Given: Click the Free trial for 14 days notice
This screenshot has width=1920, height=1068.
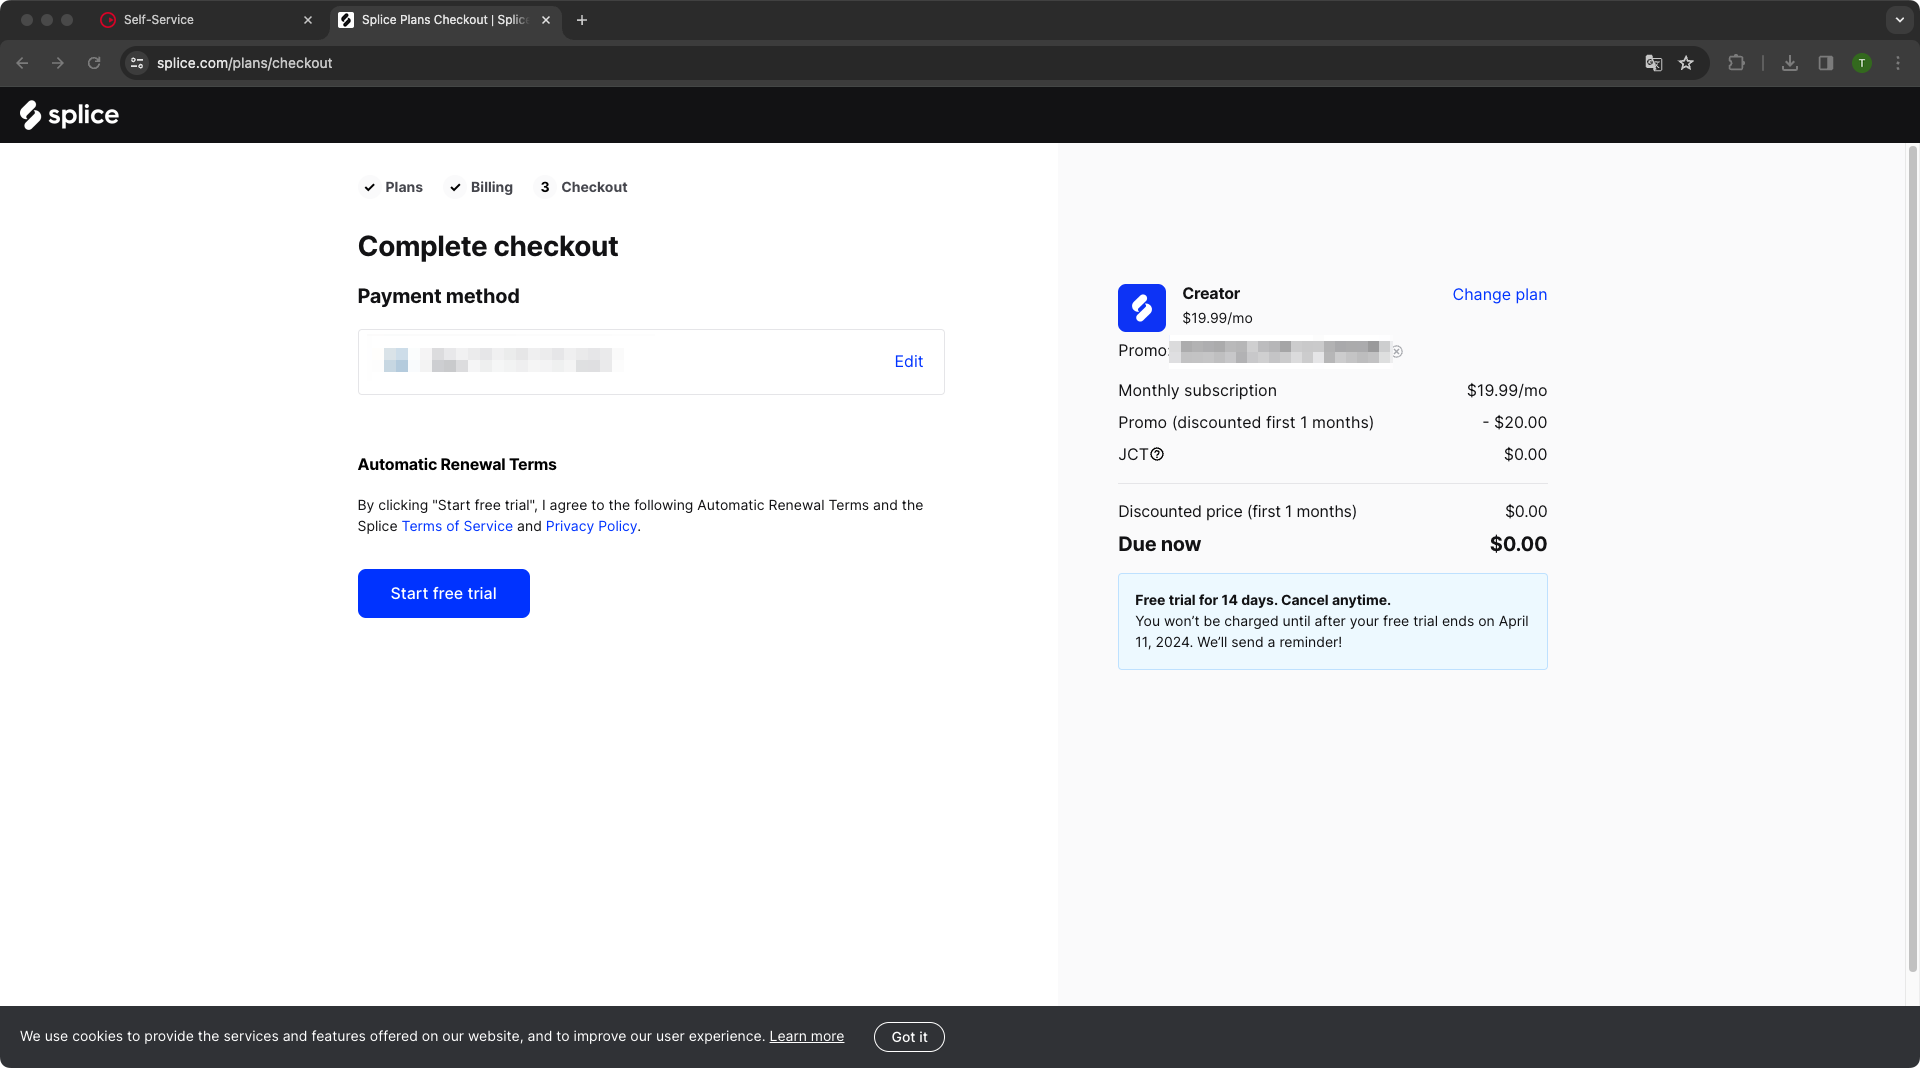Looking at the screenshot, I should click(1333, 621).
